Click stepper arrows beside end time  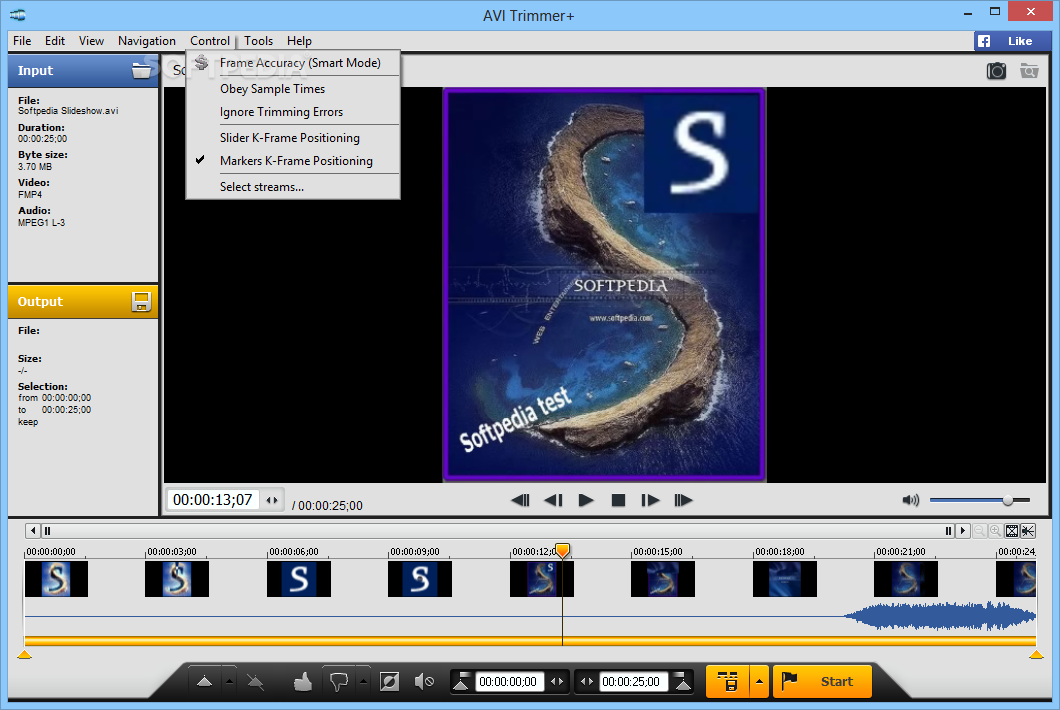click(587, 682)
